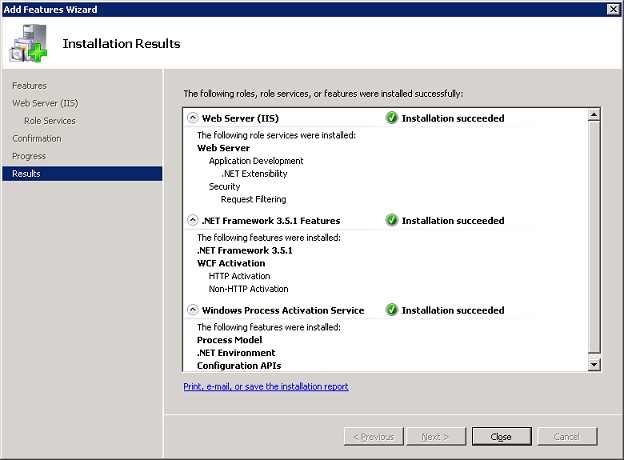Click 'The following role services were installed' text
This screenshot has height=460, width=624.
pyautogui.click(x=277, y=135)
